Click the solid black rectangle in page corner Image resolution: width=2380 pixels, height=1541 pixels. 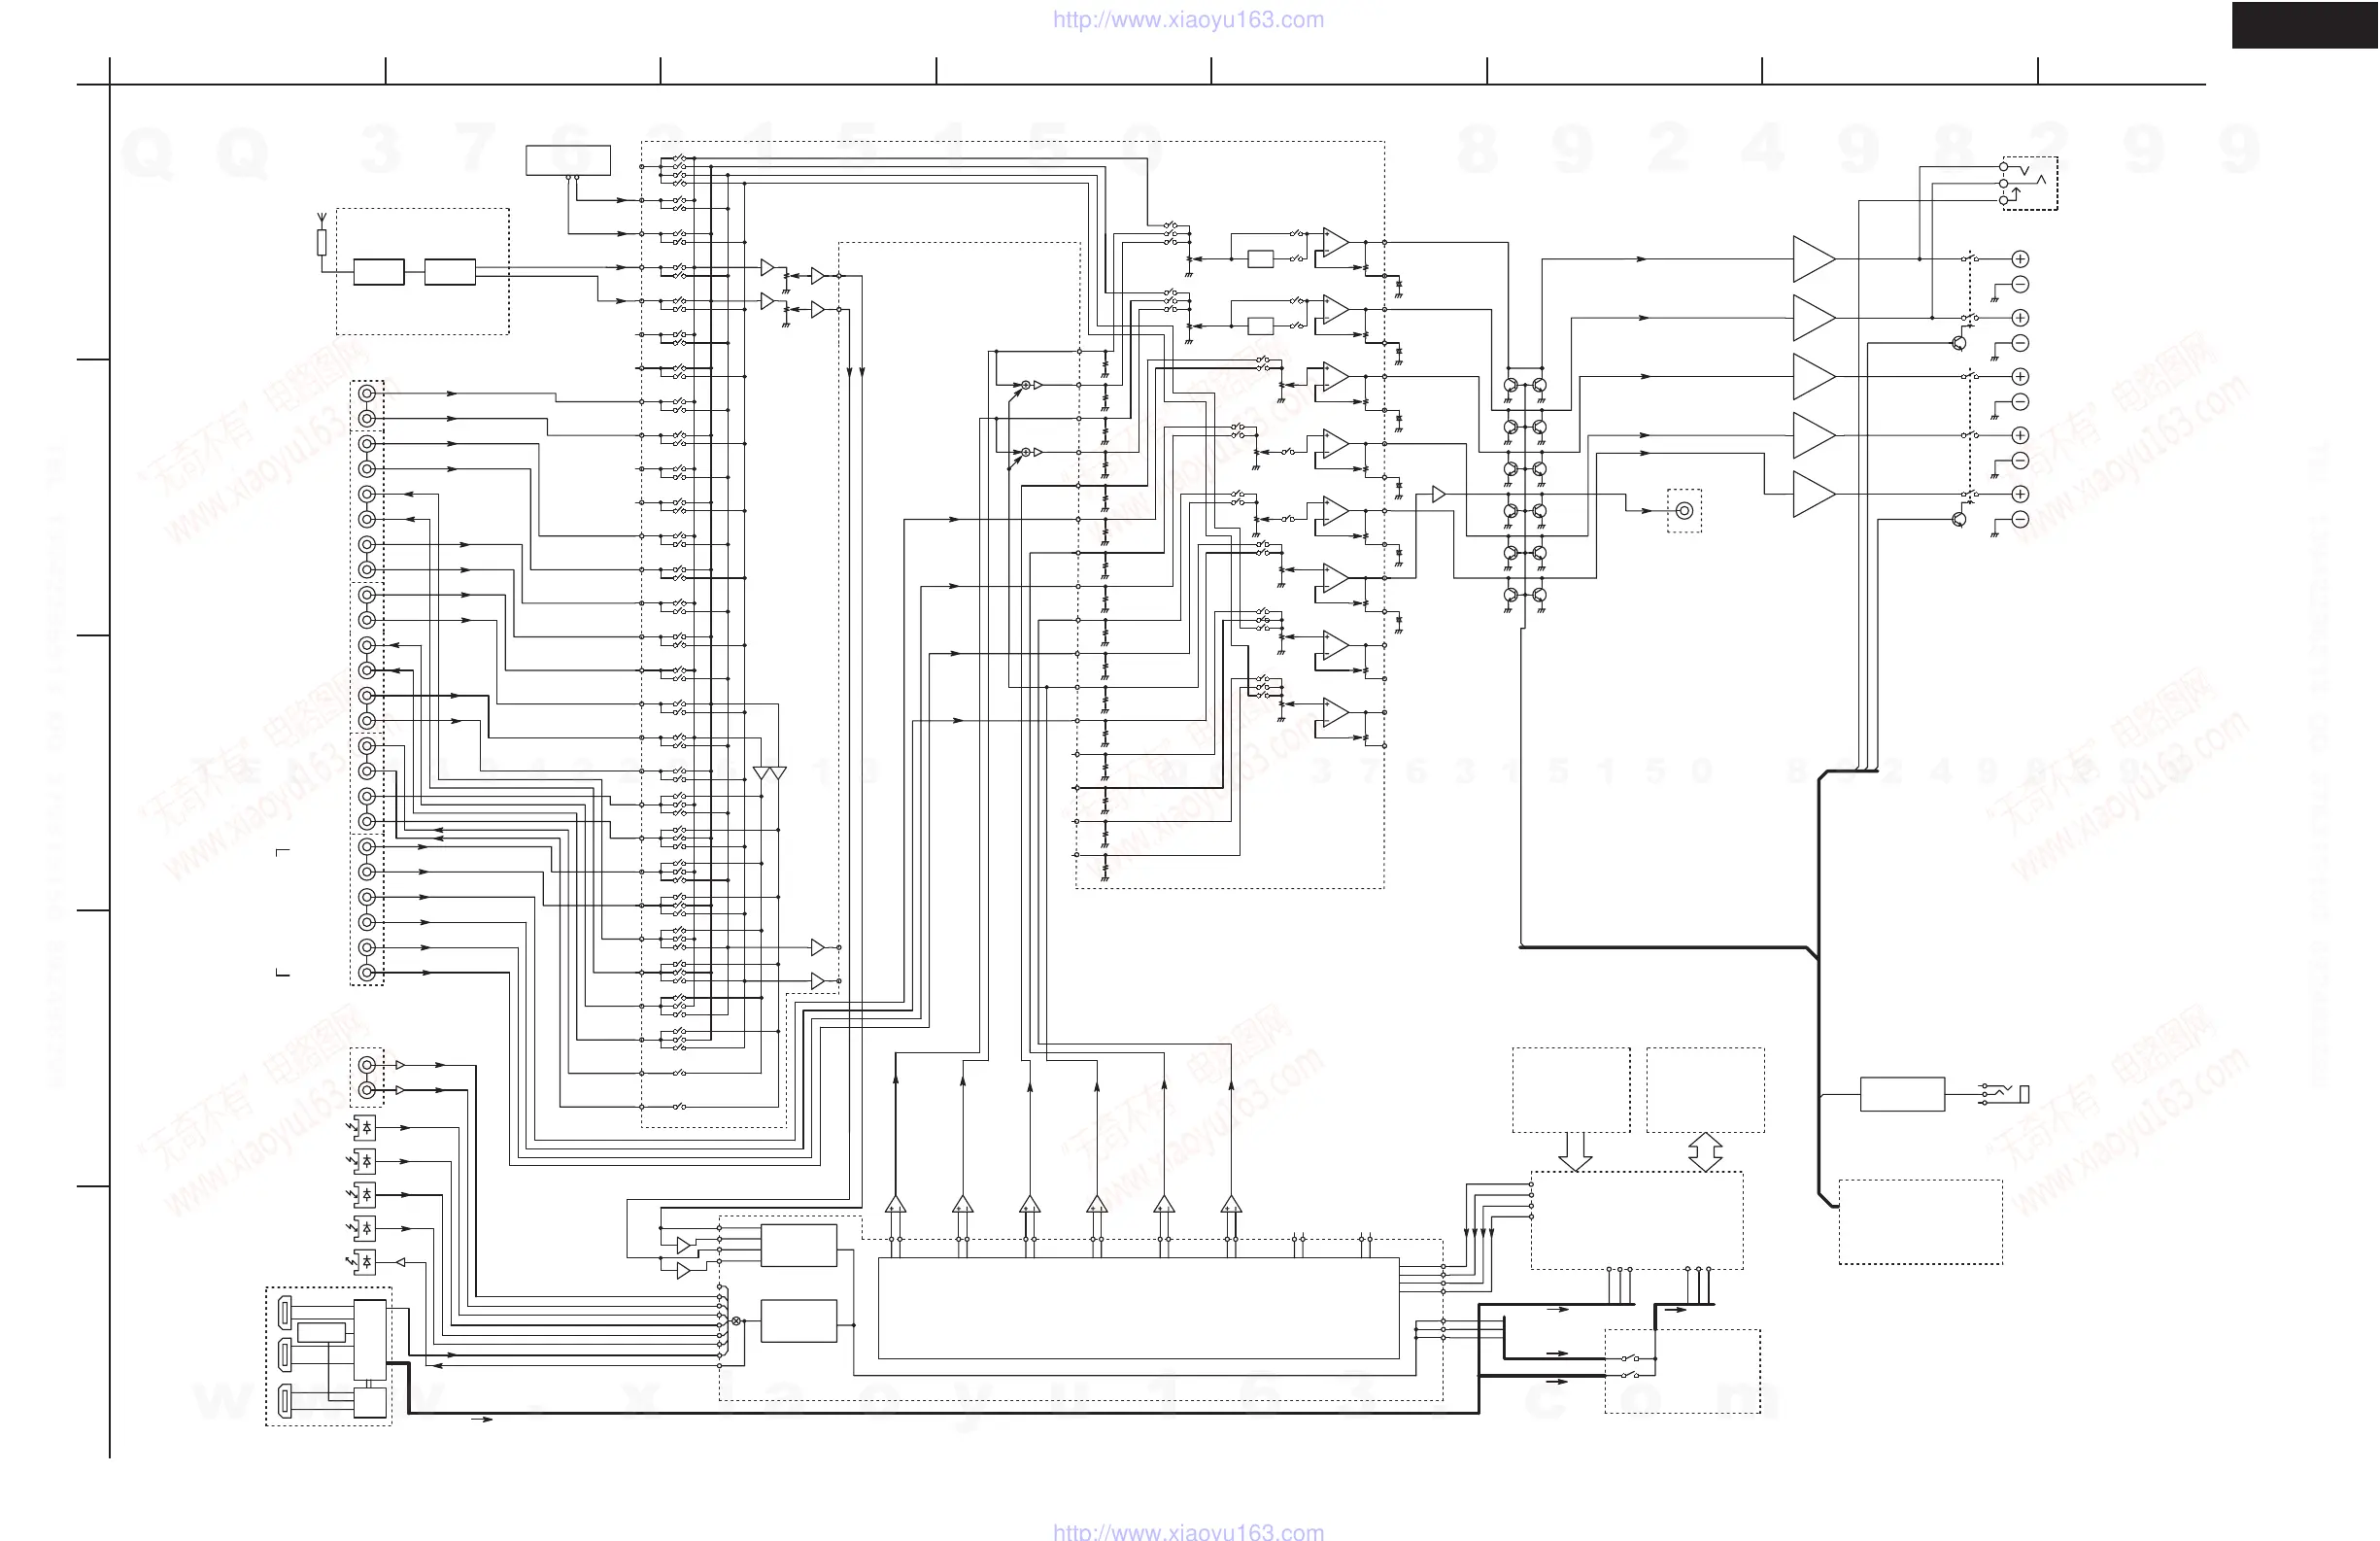tap(2306, 25)
